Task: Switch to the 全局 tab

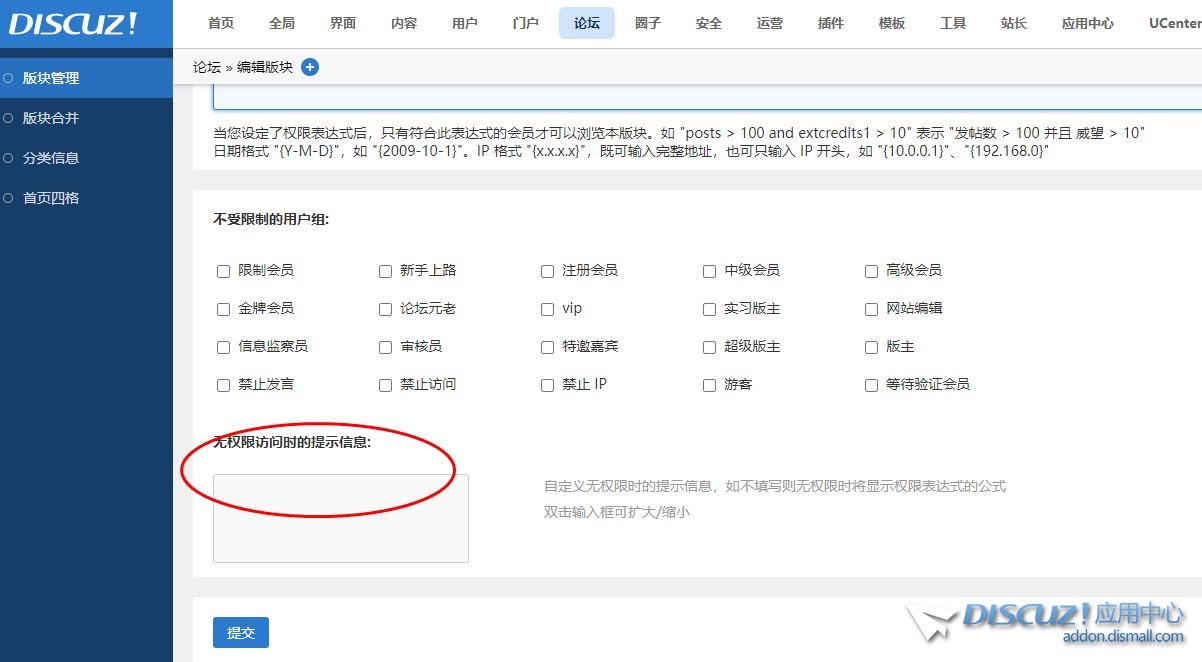Action: click(282, 23)
